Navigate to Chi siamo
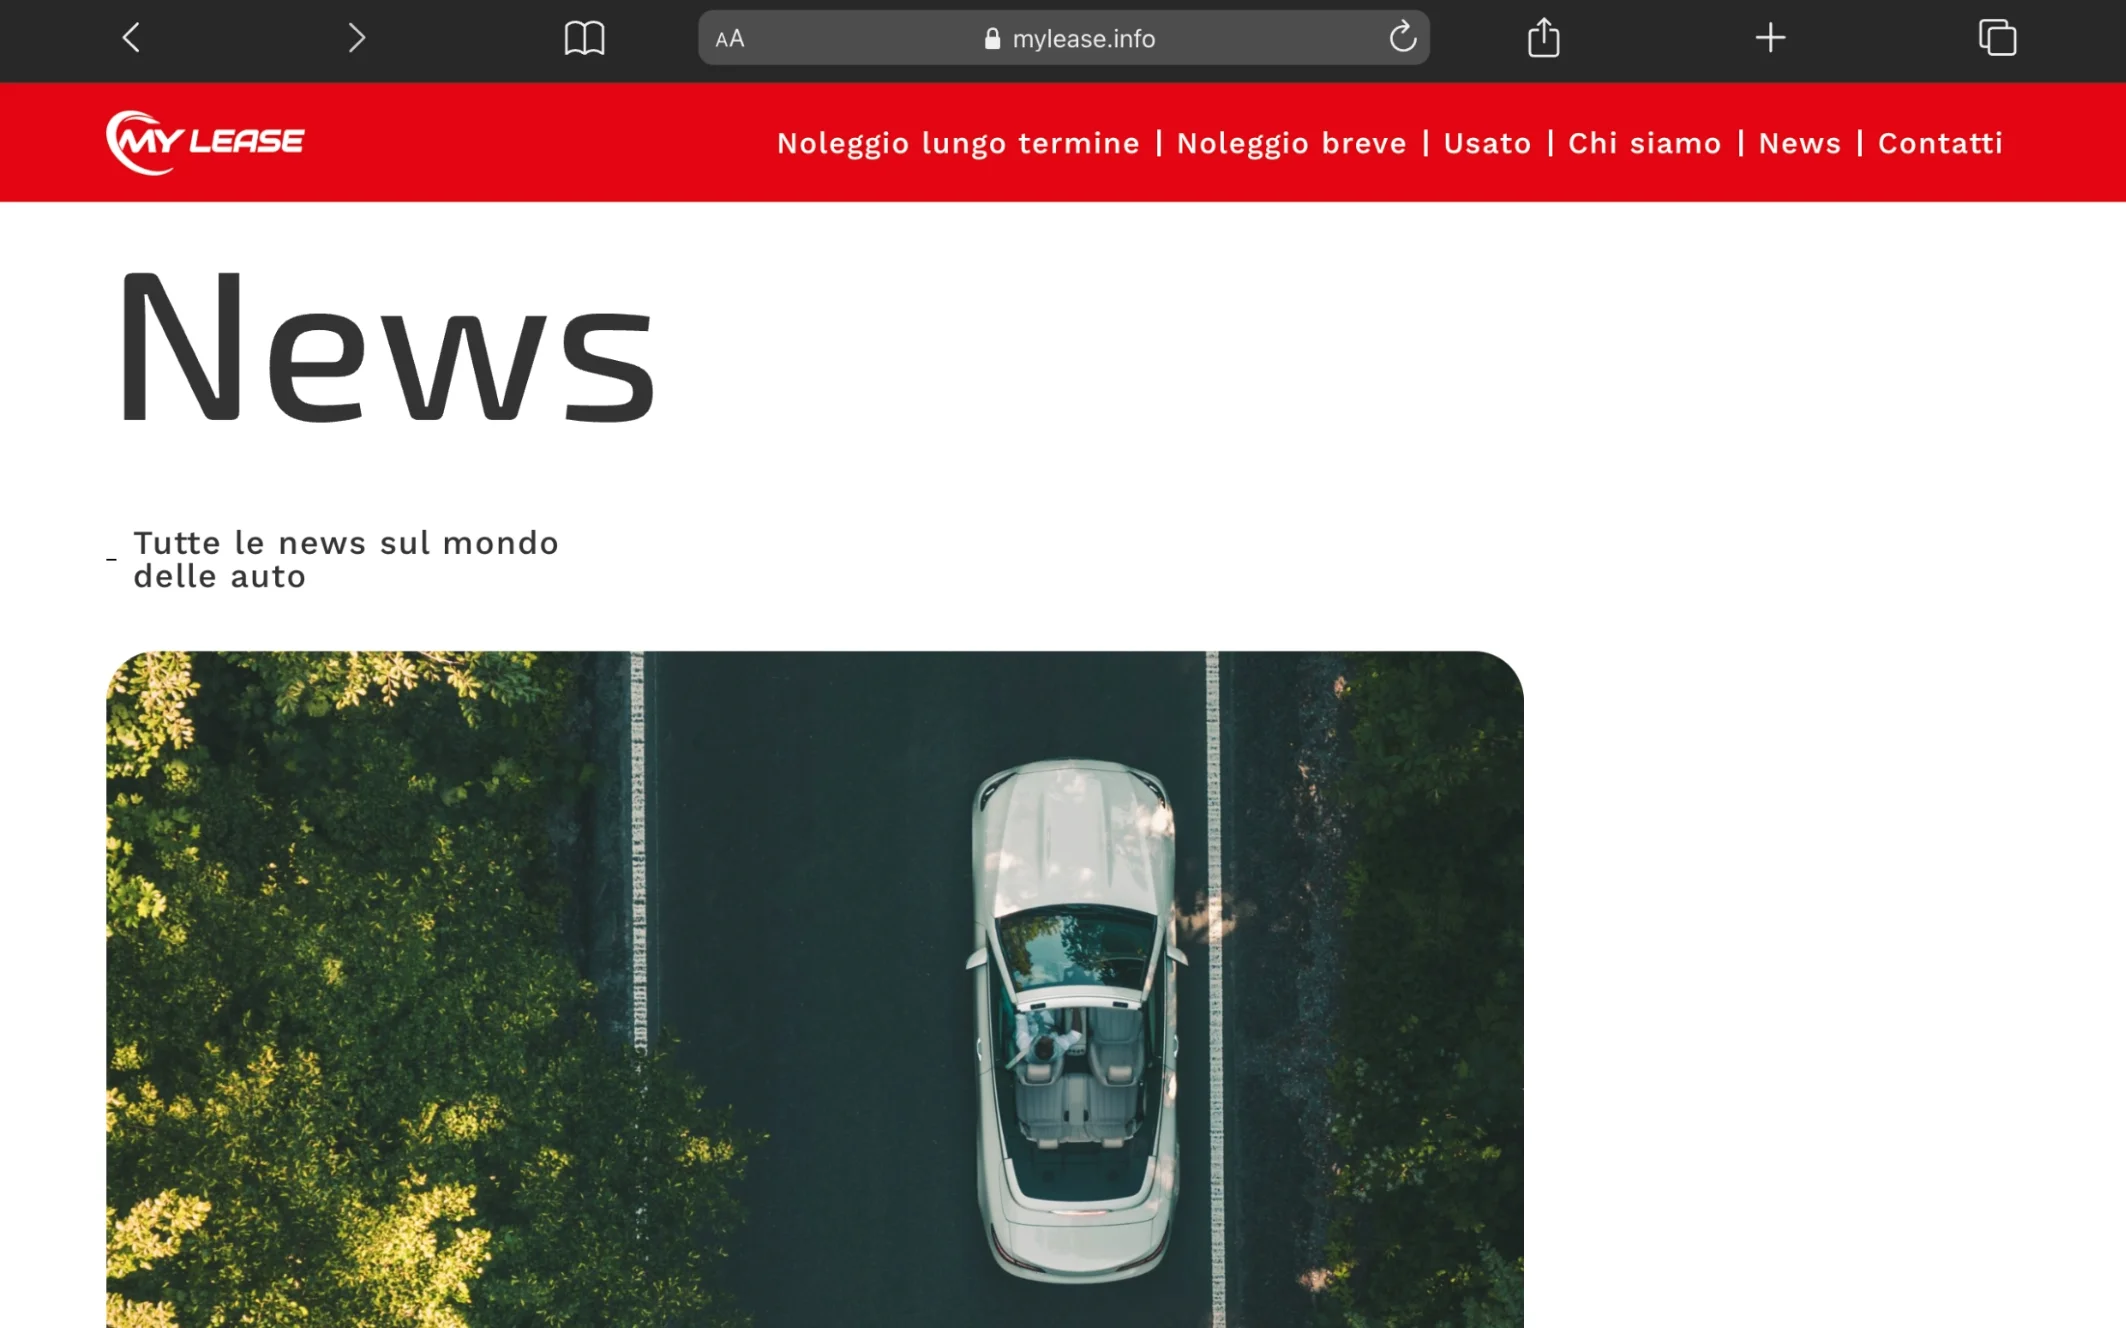Image resolution: width=2126 pixels, height=1328 pixels. (x=1644, y=143)
